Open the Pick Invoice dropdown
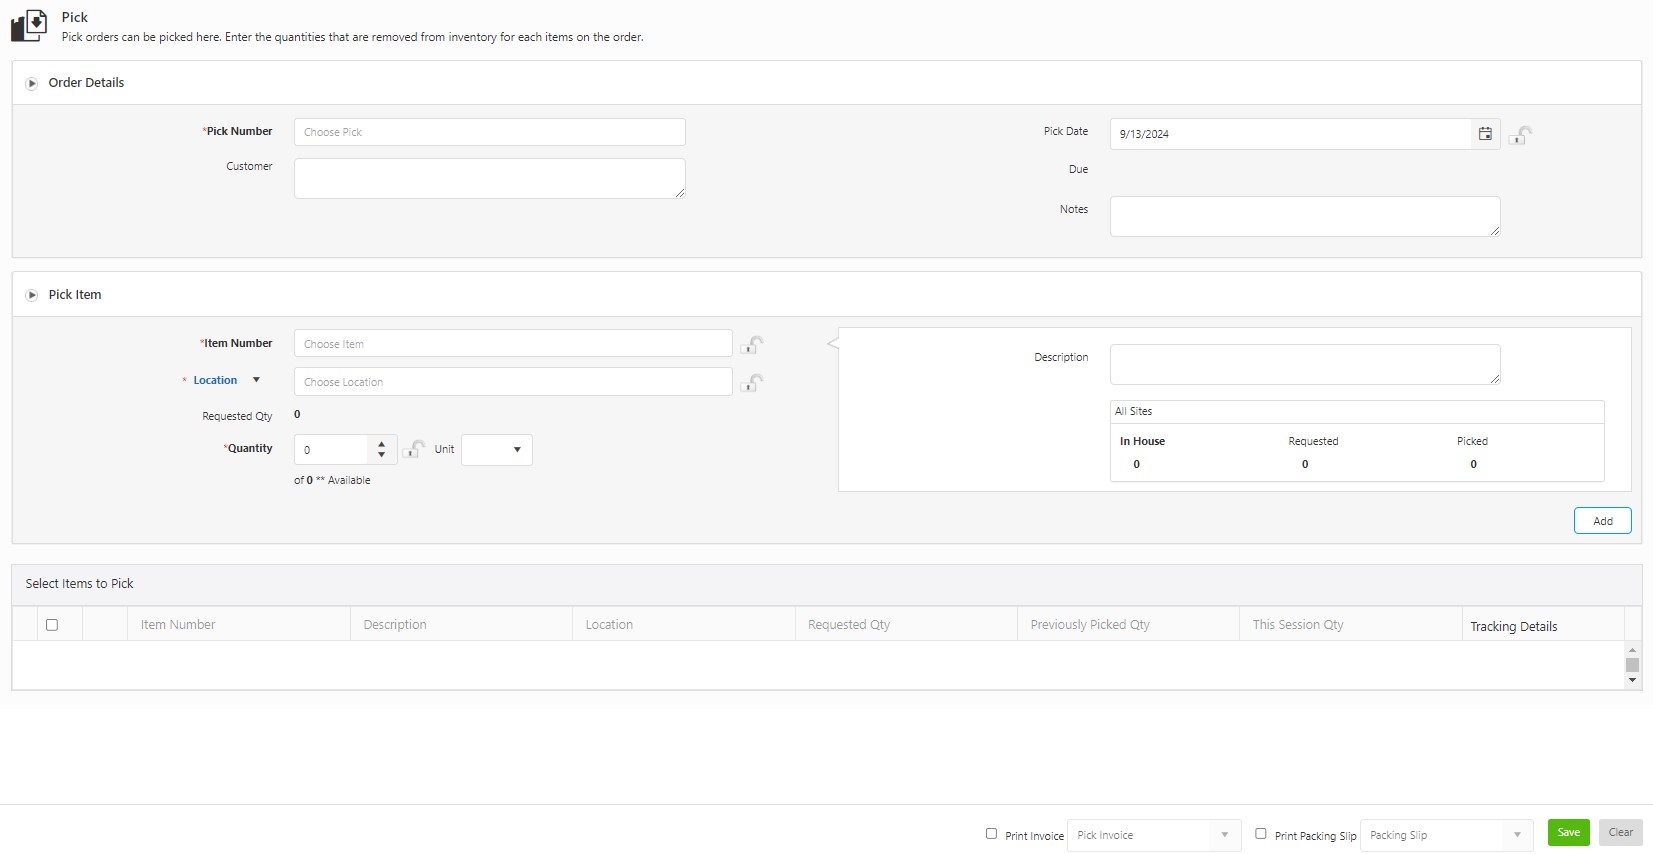 (x=1224, y=835)
